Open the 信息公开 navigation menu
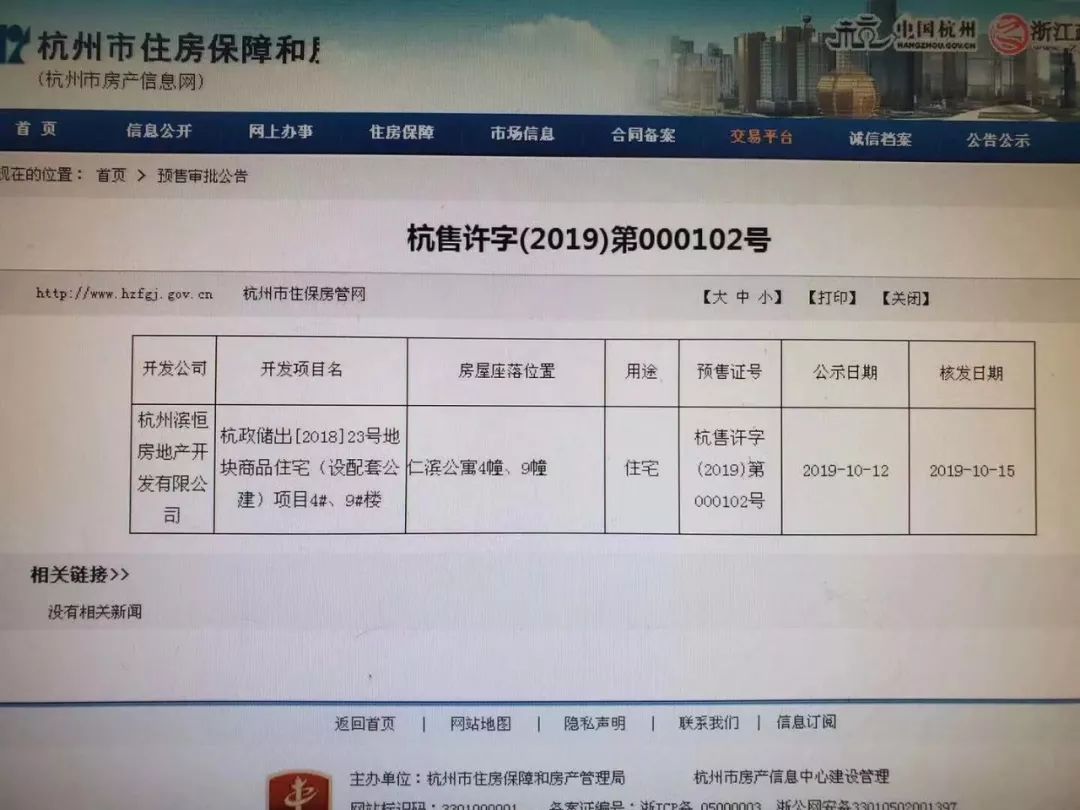Image resolution: width=1080 pixels, height=810 pixels. click(160, 133)
